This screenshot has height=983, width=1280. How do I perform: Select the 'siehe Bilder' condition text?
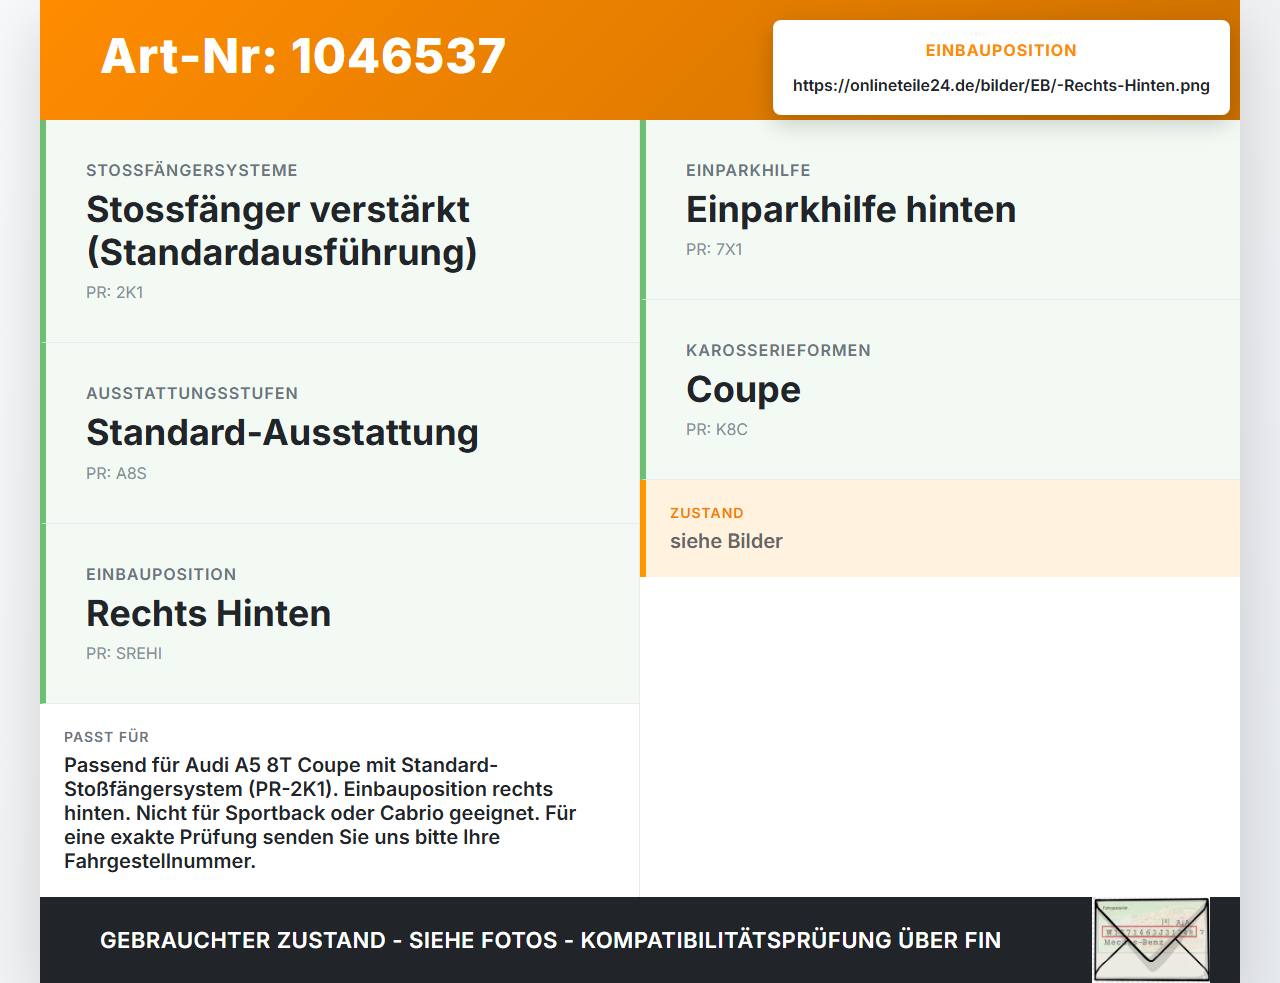(726, 541)
